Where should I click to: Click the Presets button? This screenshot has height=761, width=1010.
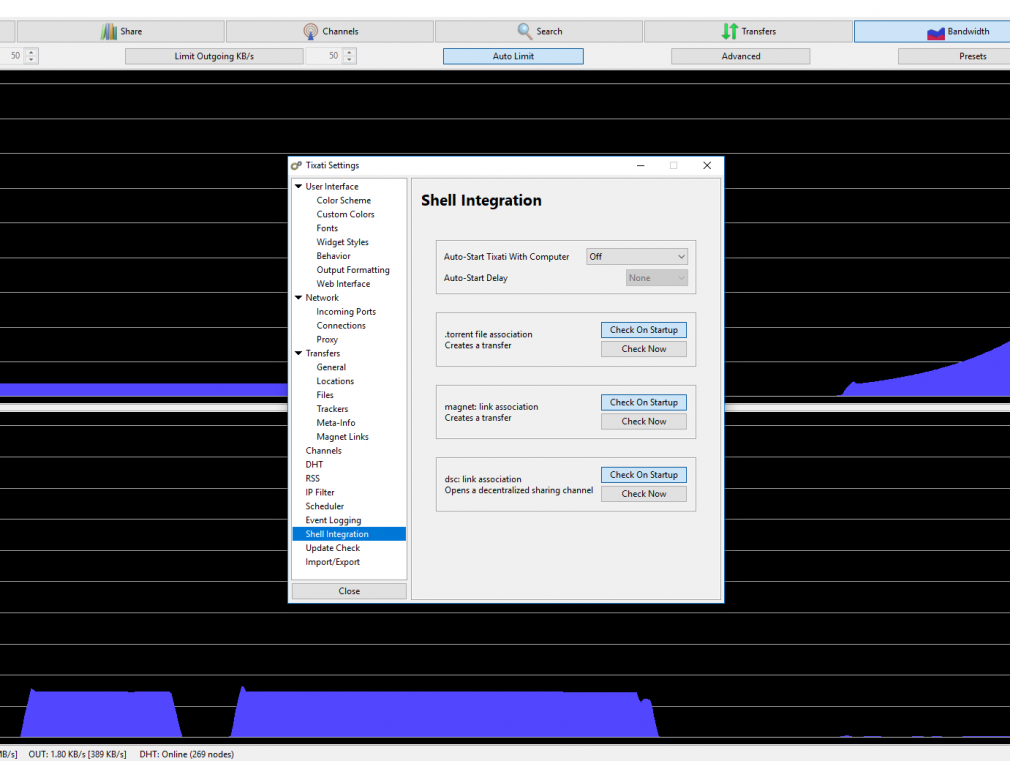click(954, 56)
